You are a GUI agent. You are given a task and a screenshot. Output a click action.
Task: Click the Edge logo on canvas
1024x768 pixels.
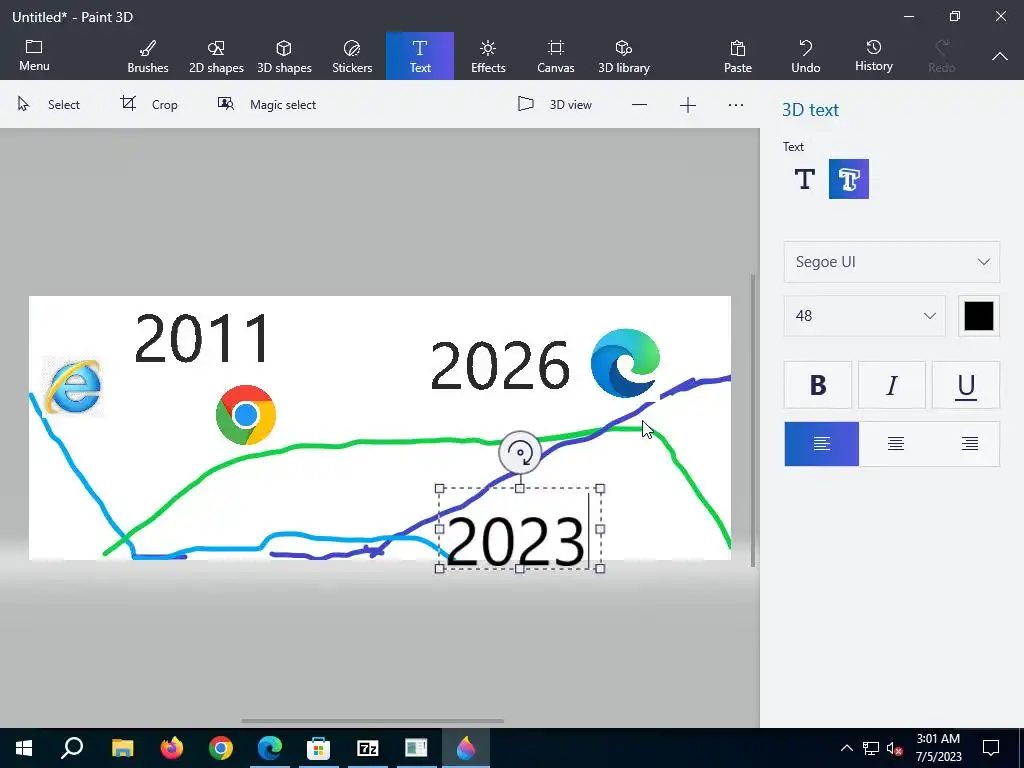625,363
